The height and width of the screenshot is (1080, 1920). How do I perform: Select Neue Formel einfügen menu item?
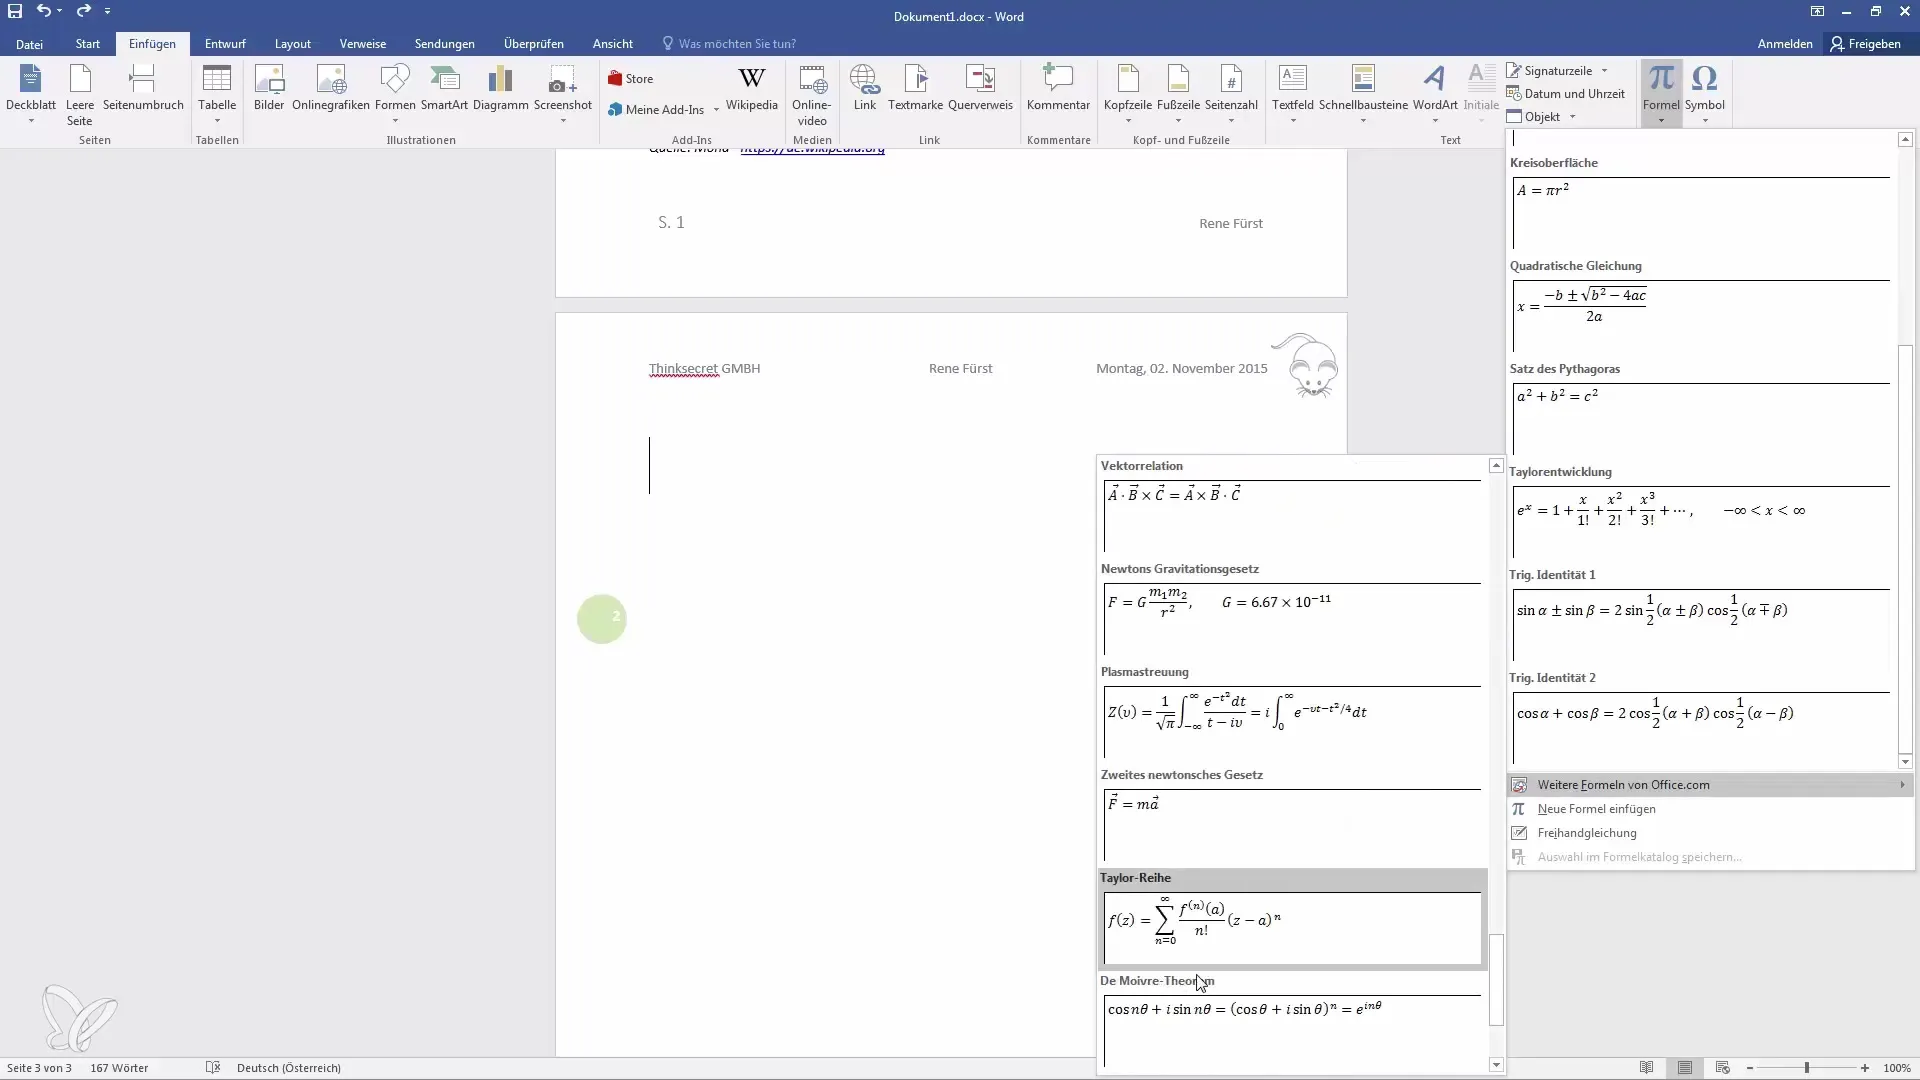pos(1711,809)
